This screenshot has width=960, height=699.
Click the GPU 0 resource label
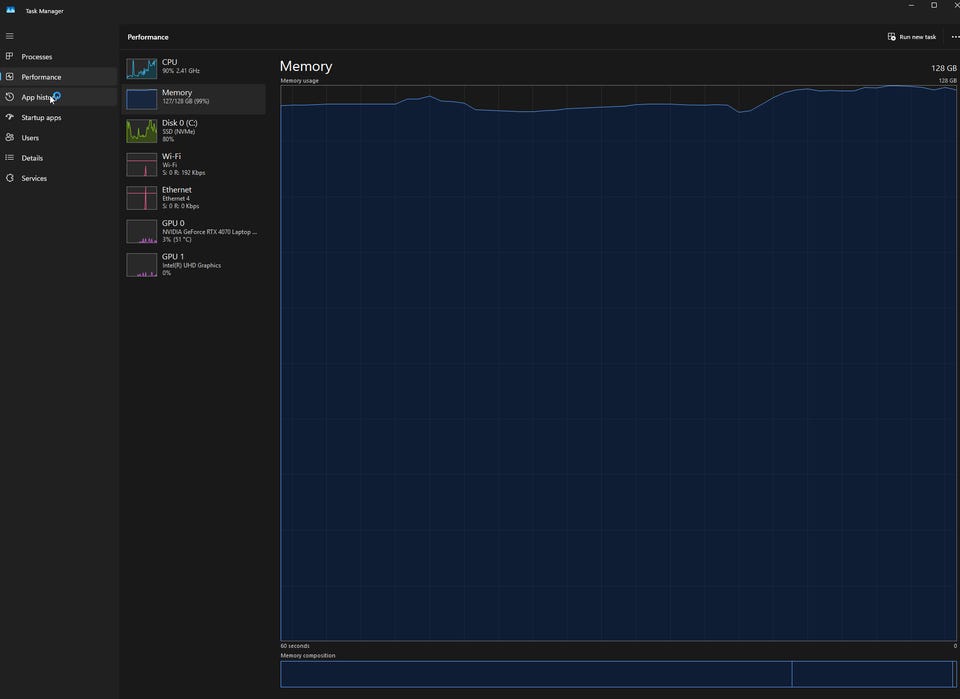tap(173, 223)
